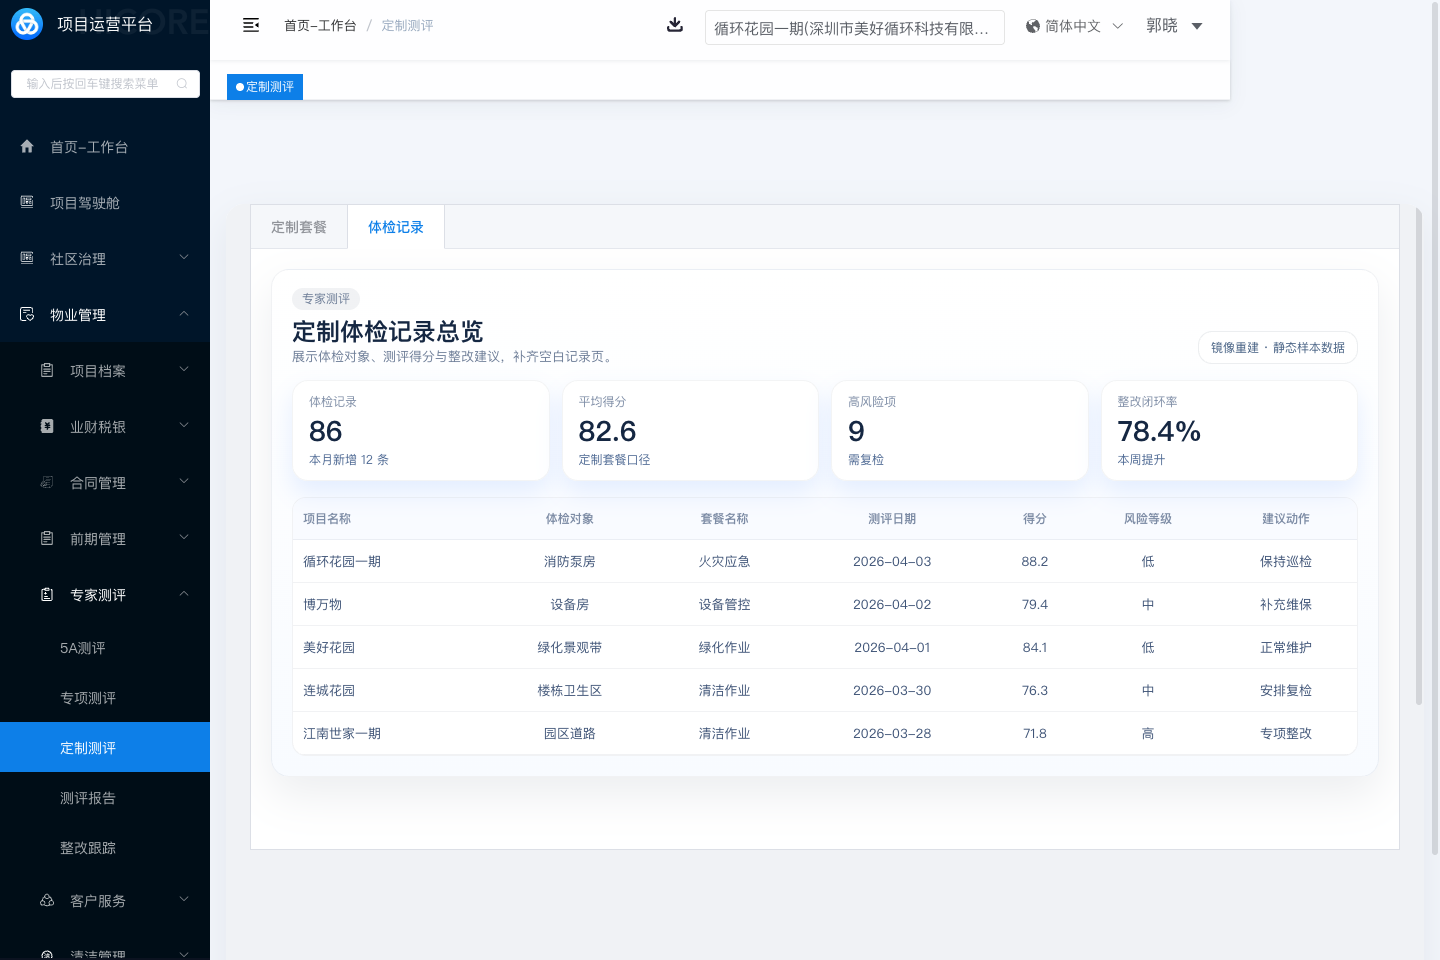This screenshot has height=960, width=1440.
Task: Click the download icon in header
Action: (x=675, y=25)
